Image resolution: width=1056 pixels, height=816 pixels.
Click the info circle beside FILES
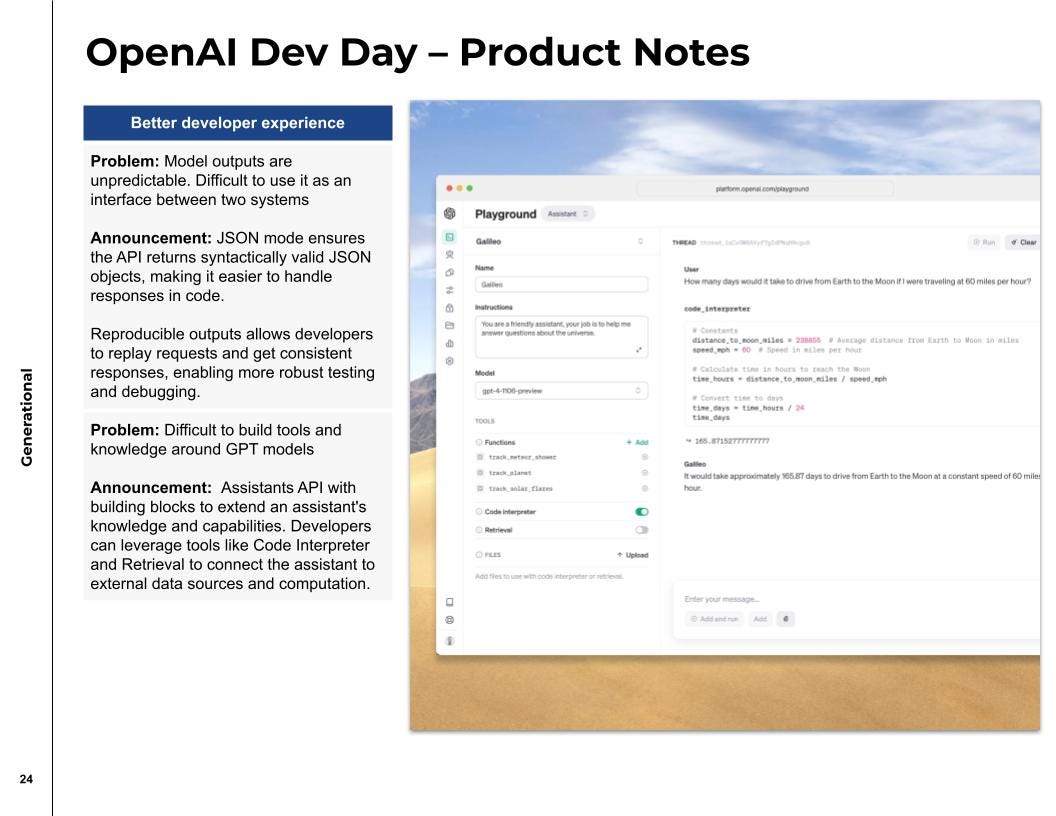[479, 555]
